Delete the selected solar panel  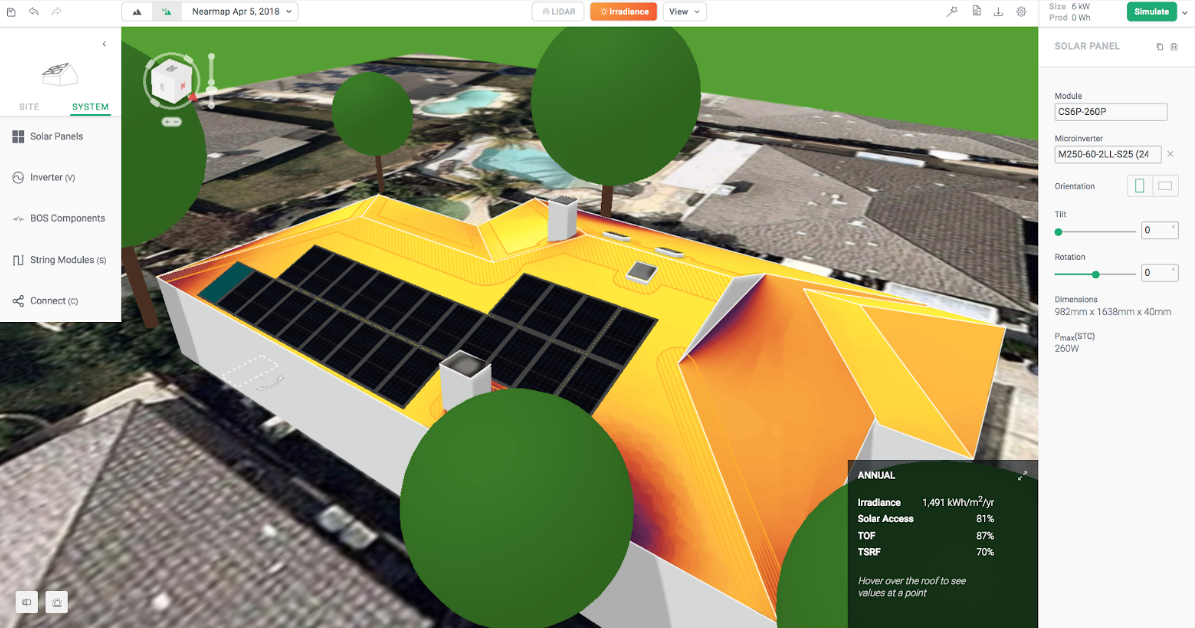tap(1174, 47)
